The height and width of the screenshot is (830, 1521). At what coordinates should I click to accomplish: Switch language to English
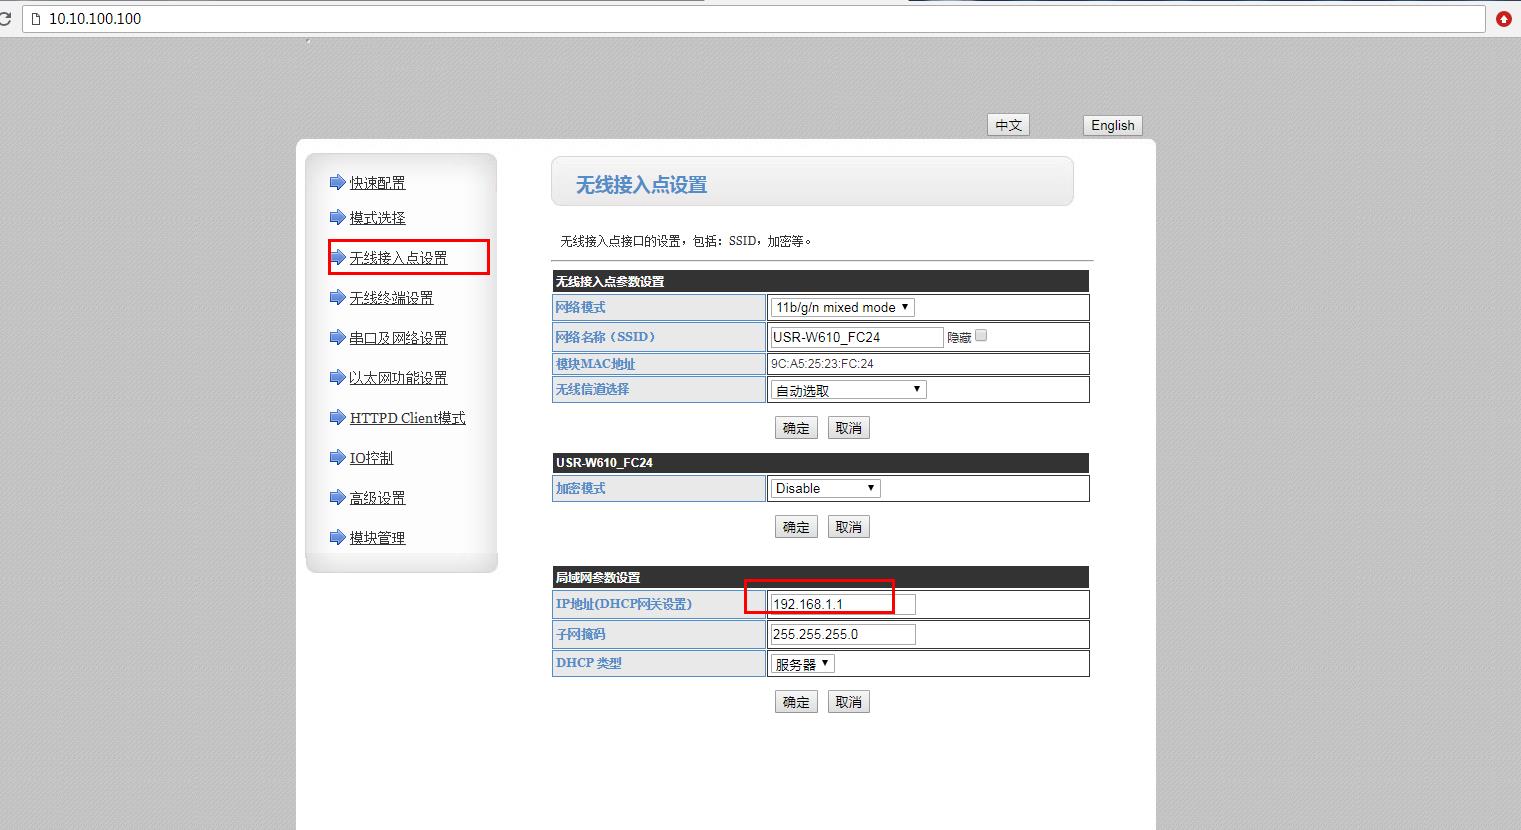pyautogui.click(x=1112, y=125)
